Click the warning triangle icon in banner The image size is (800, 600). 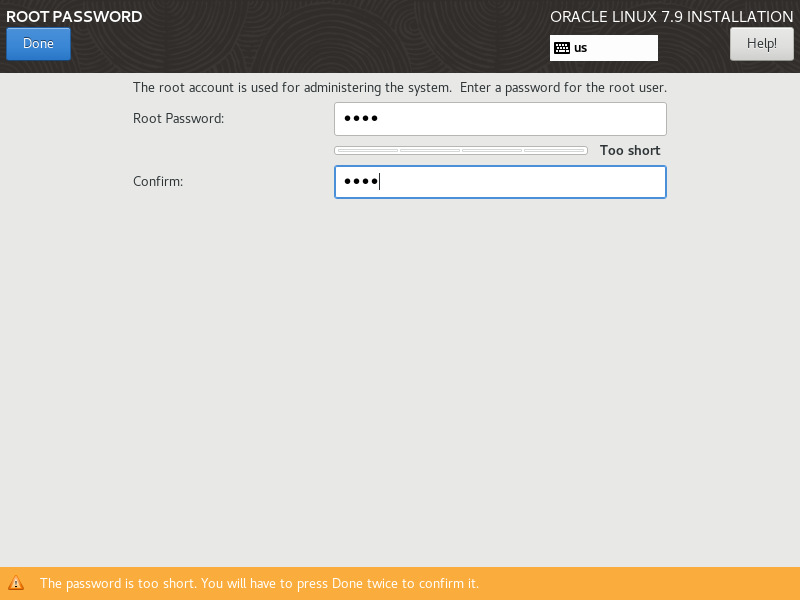click(x=16, y=583)
